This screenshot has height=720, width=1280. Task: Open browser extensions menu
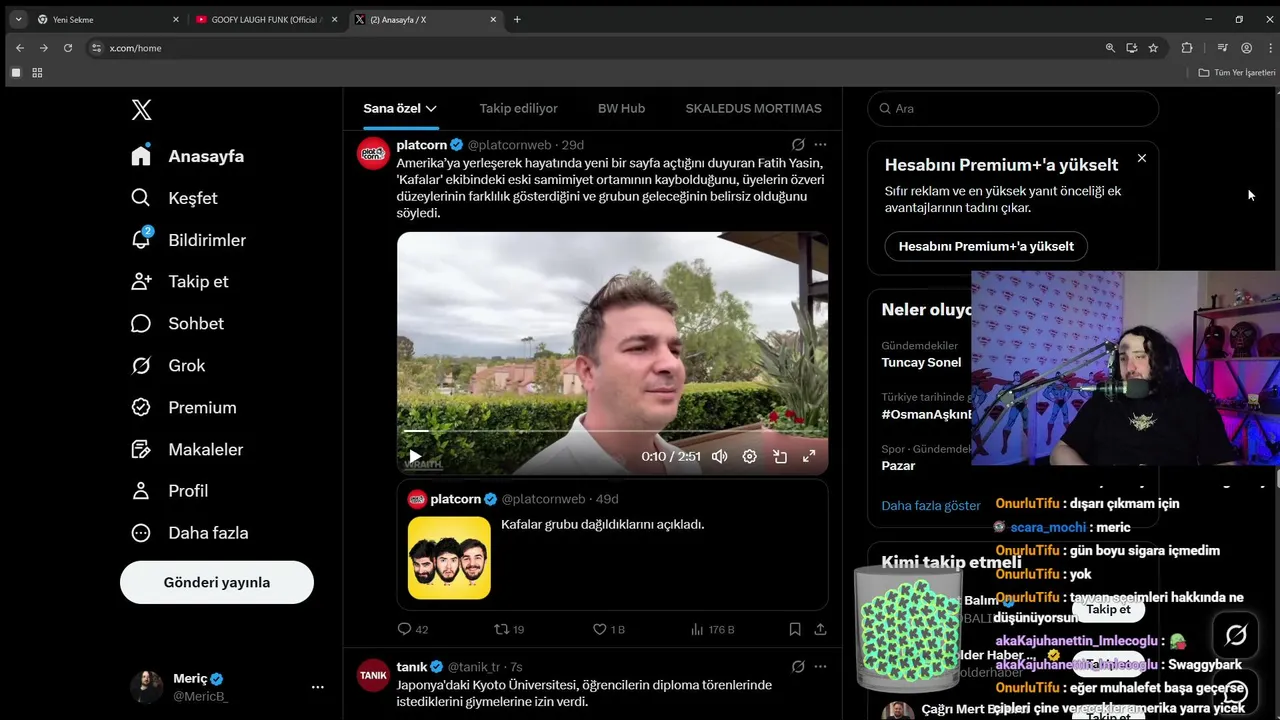(x=1187, y=48)
